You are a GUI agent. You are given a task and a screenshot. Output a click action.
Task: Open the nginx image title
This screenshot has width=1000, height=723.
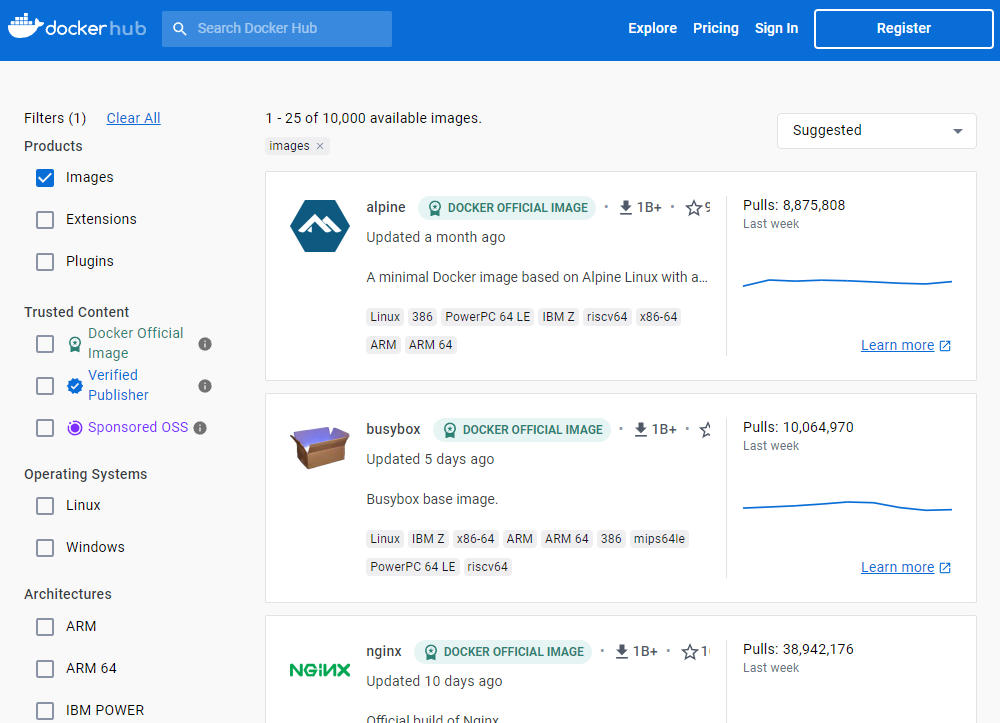[384, 651]
